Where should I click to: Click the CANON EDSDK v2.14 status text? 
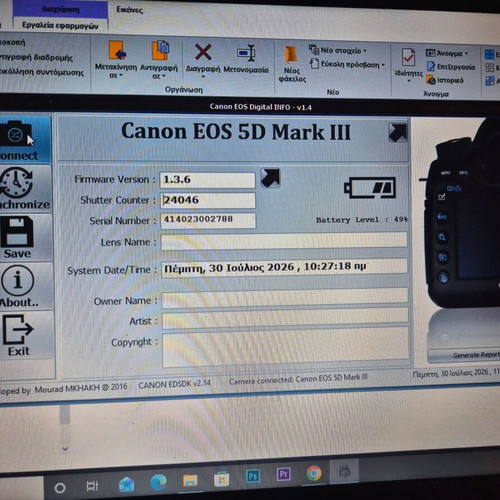pyautogui.click(x=174, y=385)
